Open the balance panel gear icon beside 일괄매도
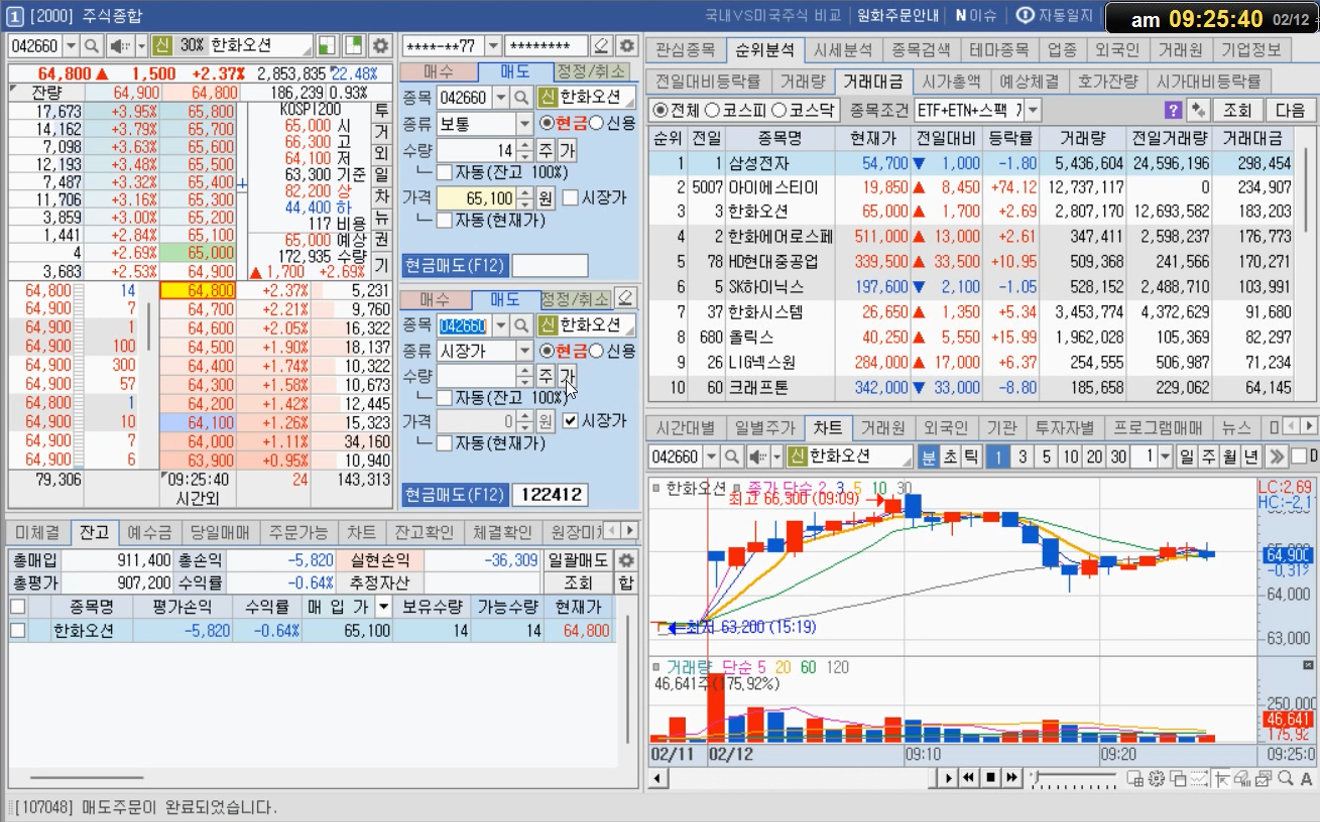This screenshot has width=1320, height=822. pos(627,560)
